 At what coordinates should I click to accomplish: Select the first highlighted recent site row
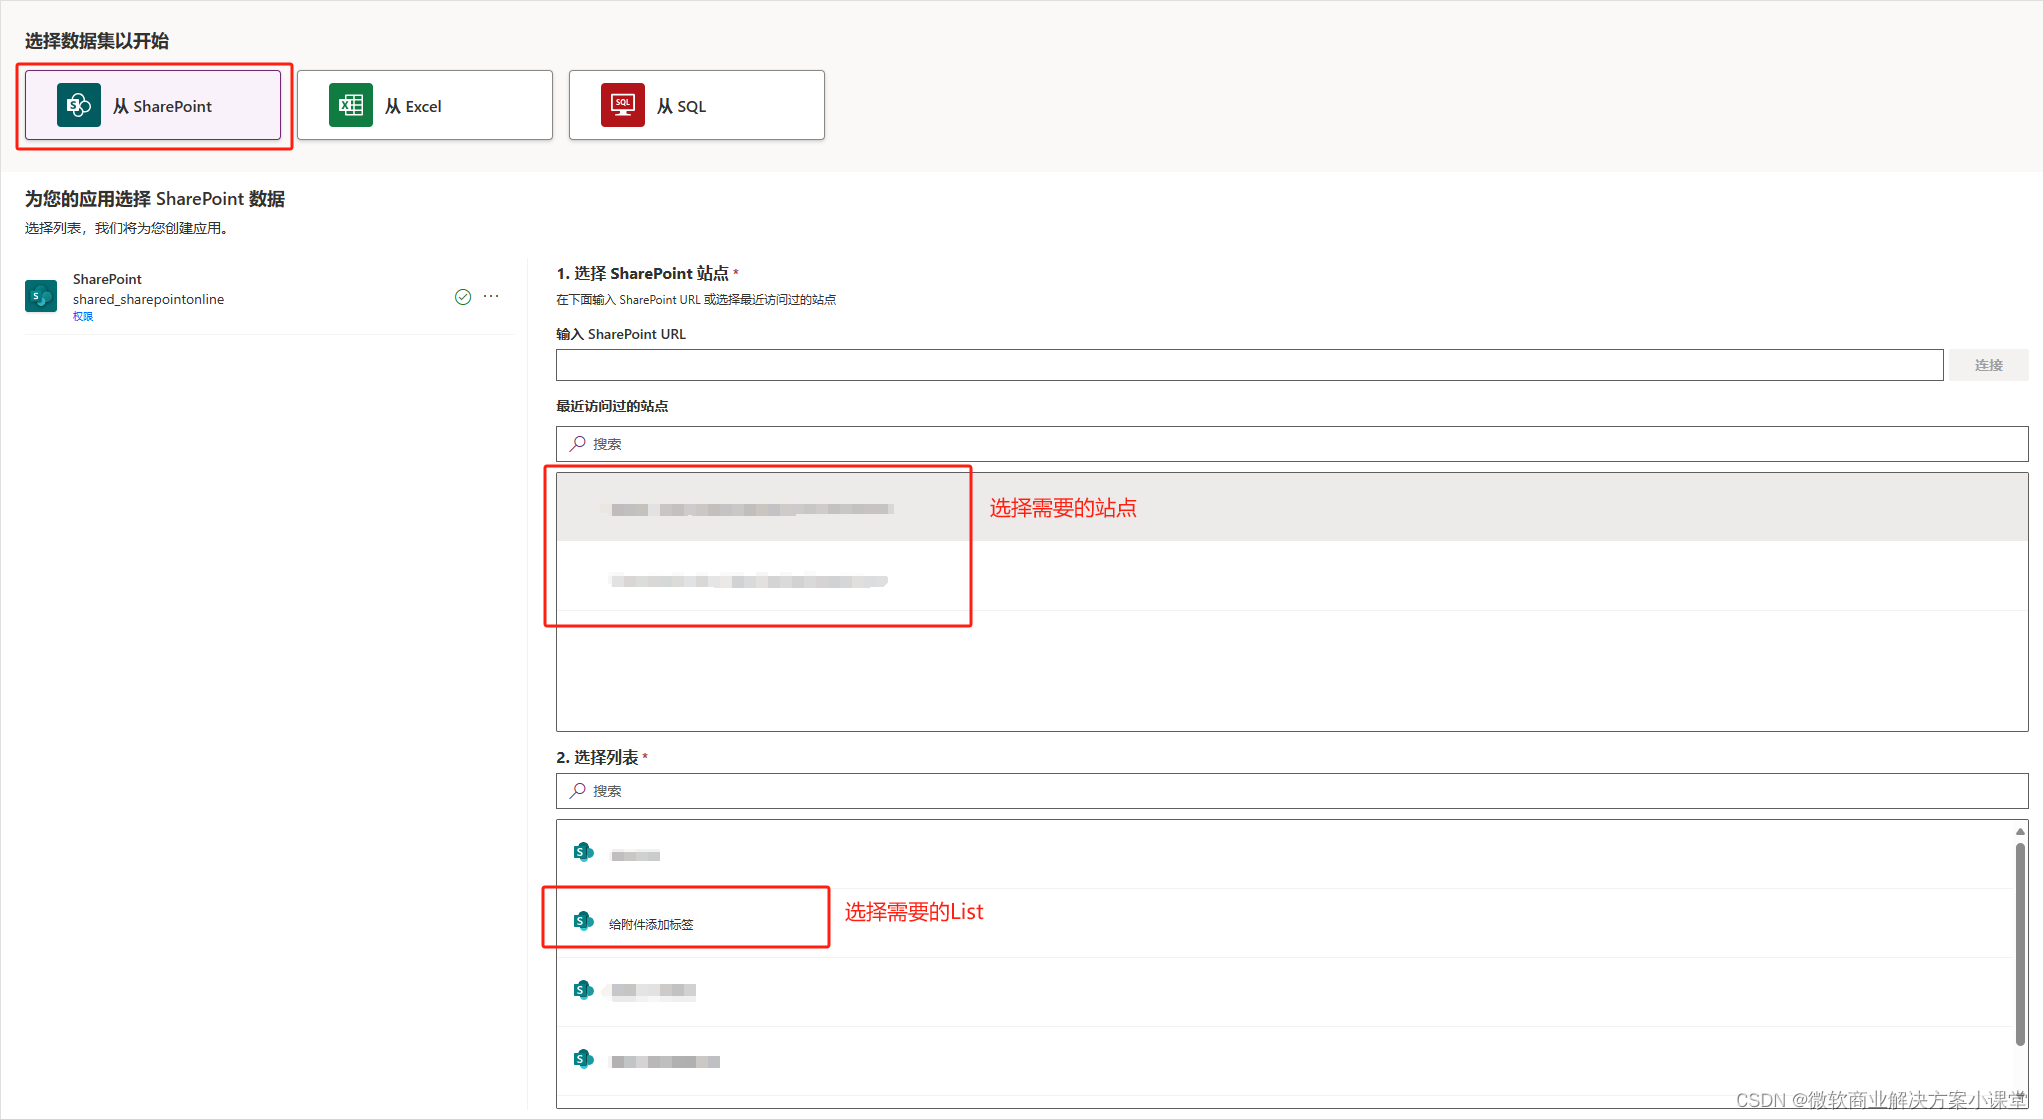pyautogui.click(x=1290, y=508)
